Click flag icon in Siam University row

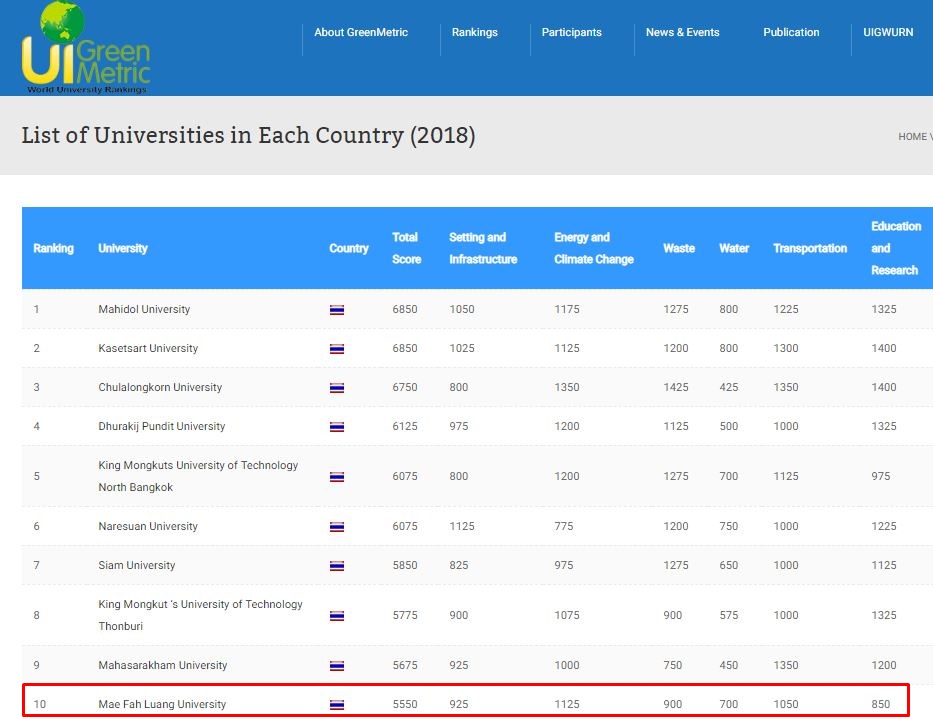coord(337,566)
